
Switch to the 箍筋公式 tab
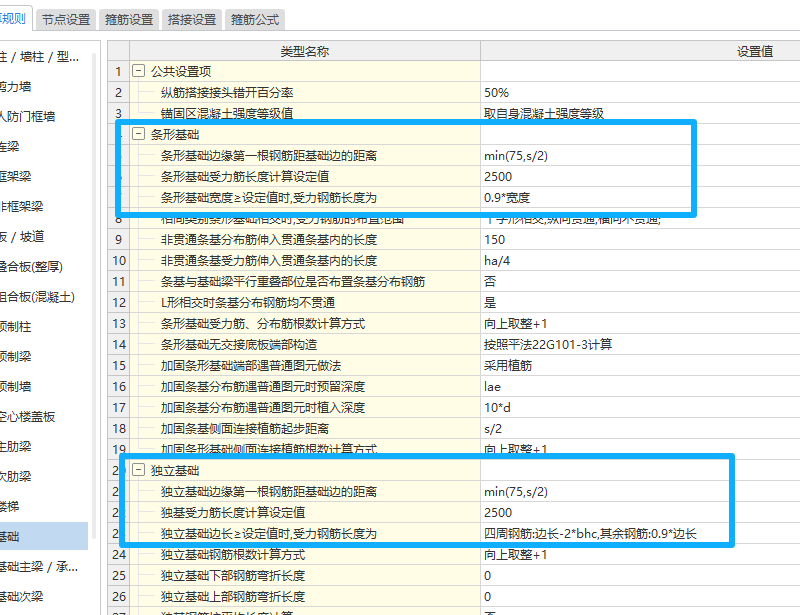(x=255, y=20)
